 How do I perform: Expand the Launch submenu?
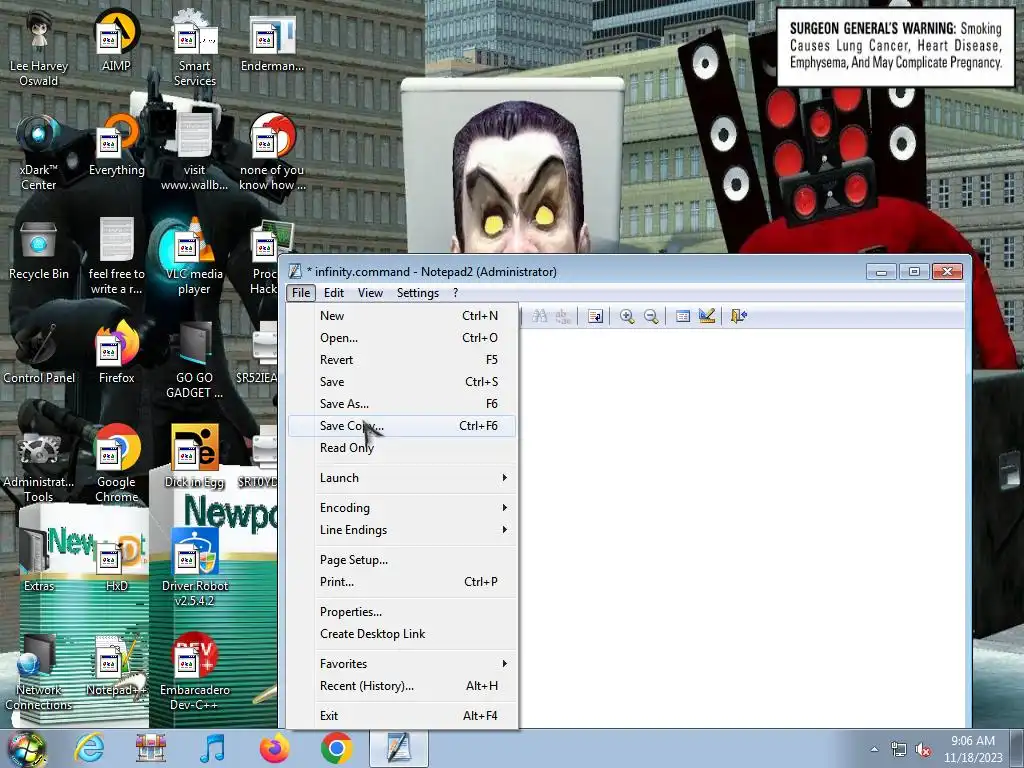[x=401, y=478]
